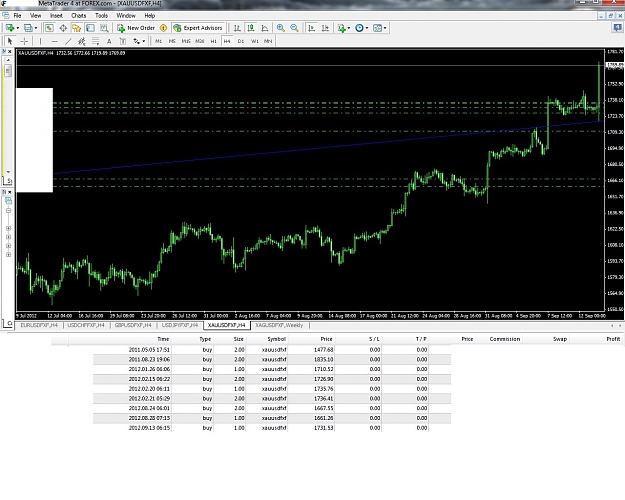Open the View menu
625x500 pixels.
pyautogui.click(x=35, y=16)
